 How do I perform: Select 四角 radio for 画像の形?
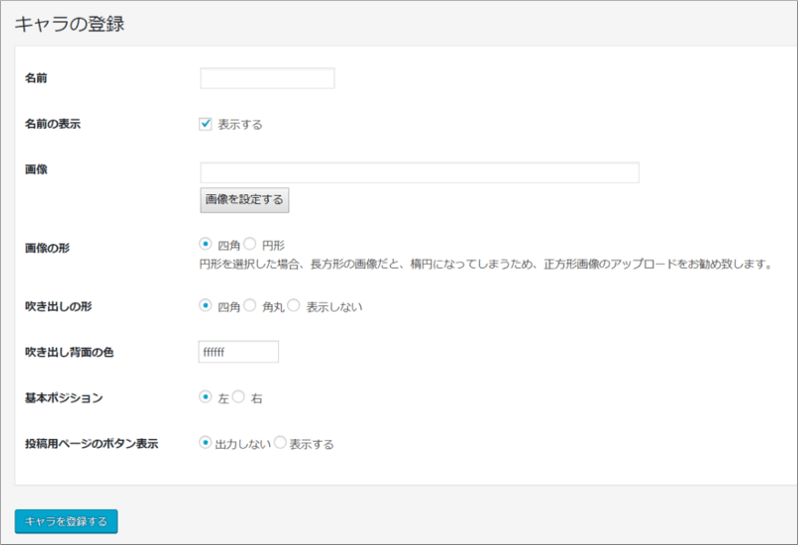pos(205,244)
